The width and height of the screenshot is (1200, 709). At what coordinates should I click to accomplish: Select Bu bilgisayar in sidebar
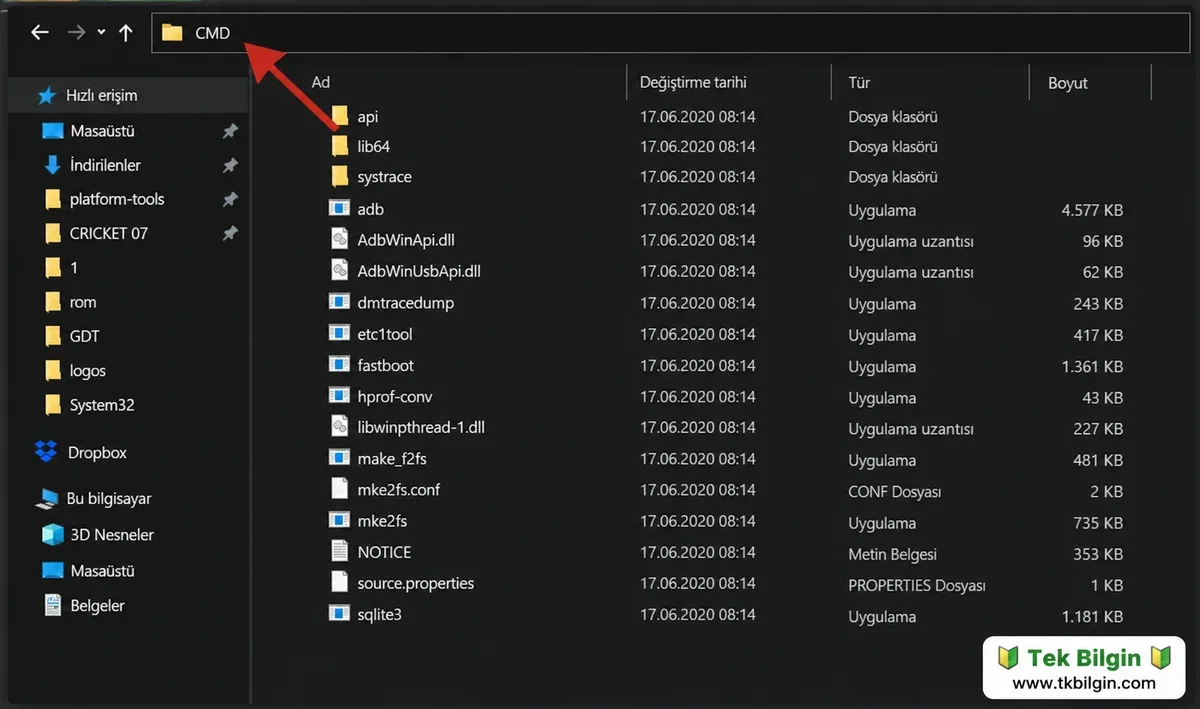[x=109, y=498]
